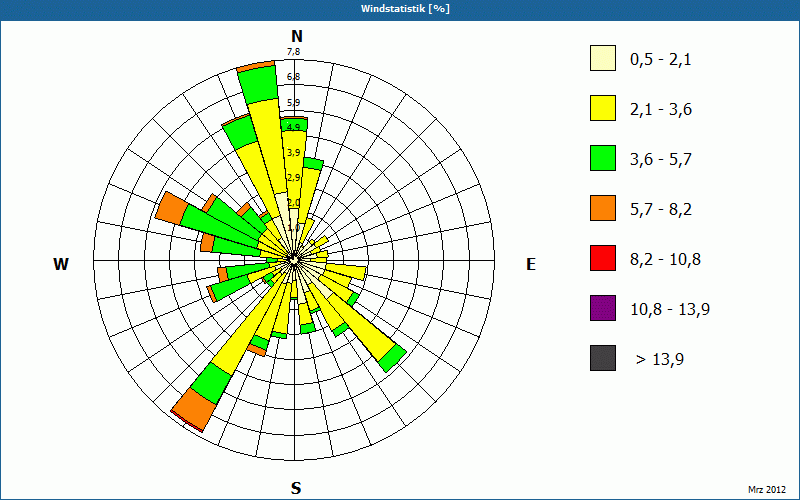Click the E compass label

coord(531,264)
